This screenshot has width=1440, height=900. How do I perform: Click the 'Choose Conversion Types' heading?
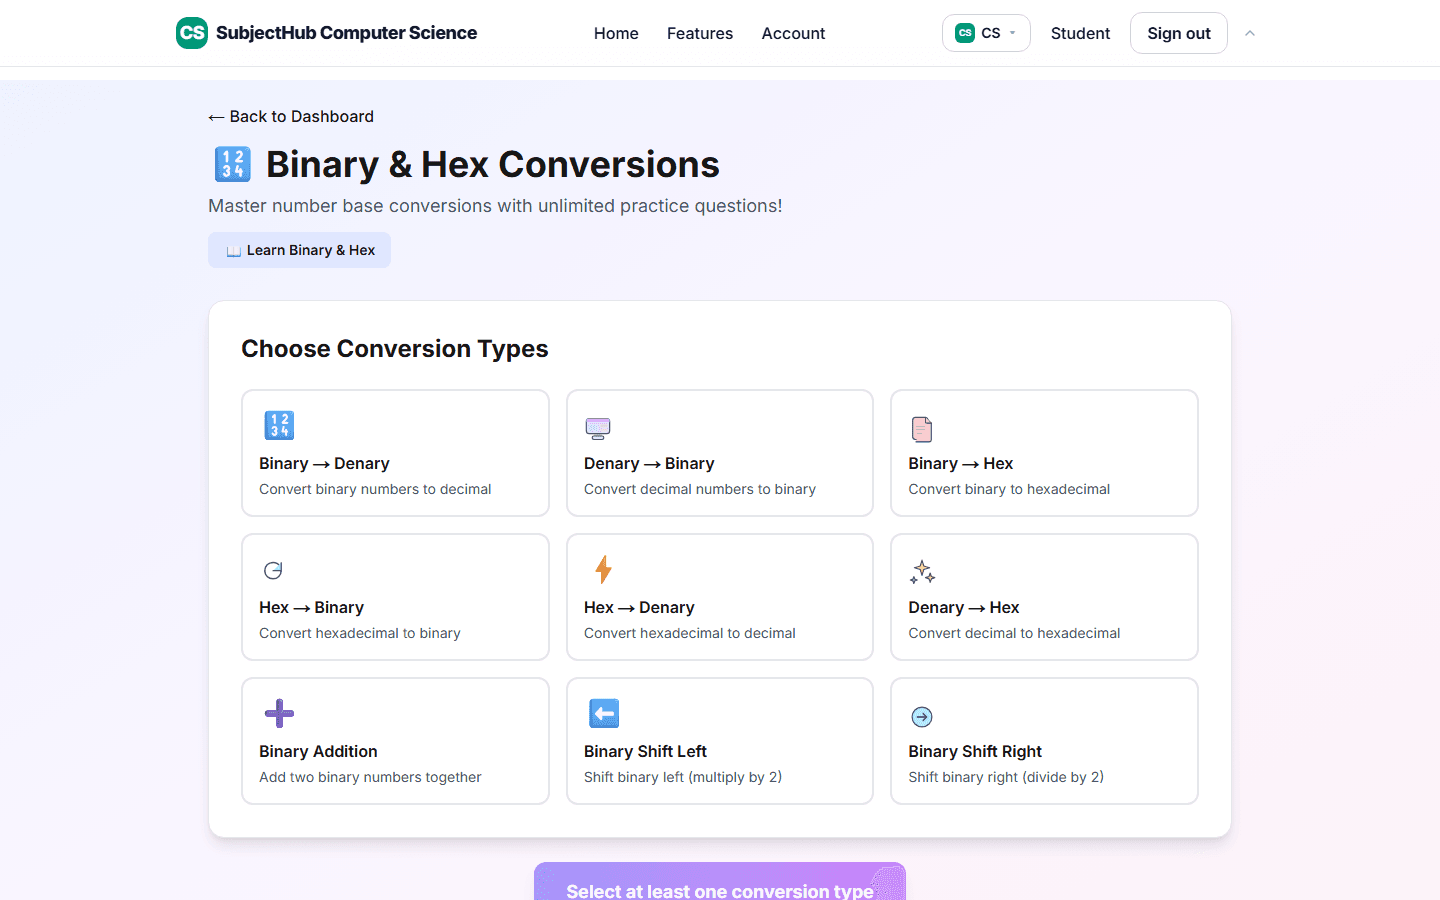click(395, 348)
